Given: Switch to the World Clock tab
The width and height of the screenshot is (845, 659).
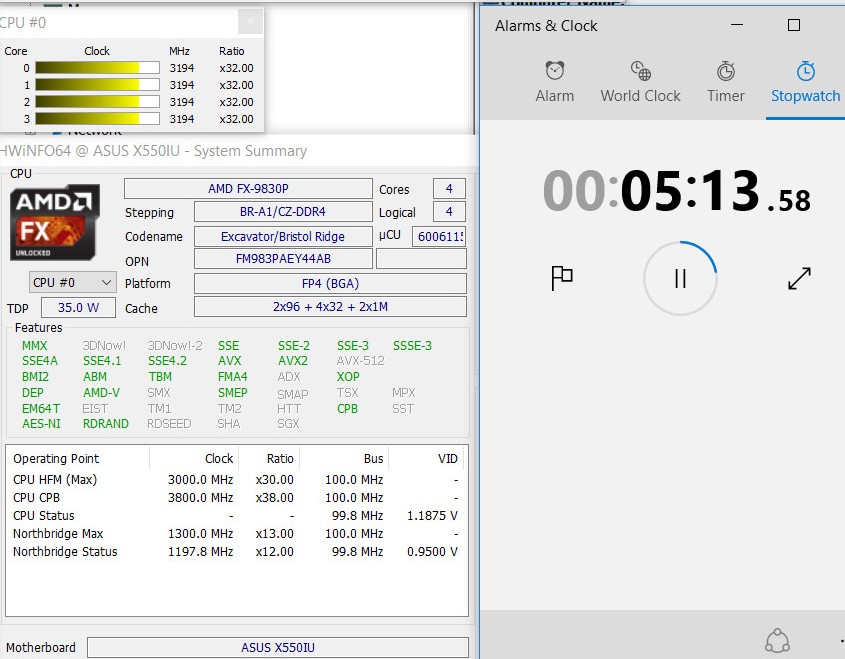Looking at the screenshot, I should click(x=640, y=83).
